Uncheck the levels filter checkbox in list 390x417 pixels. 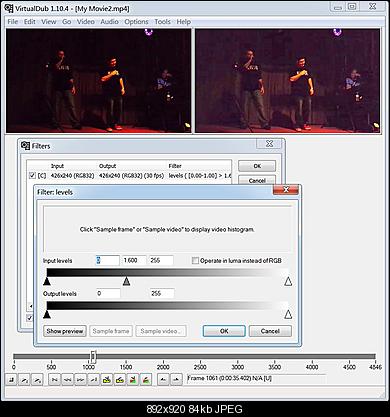tap(32, 175)
